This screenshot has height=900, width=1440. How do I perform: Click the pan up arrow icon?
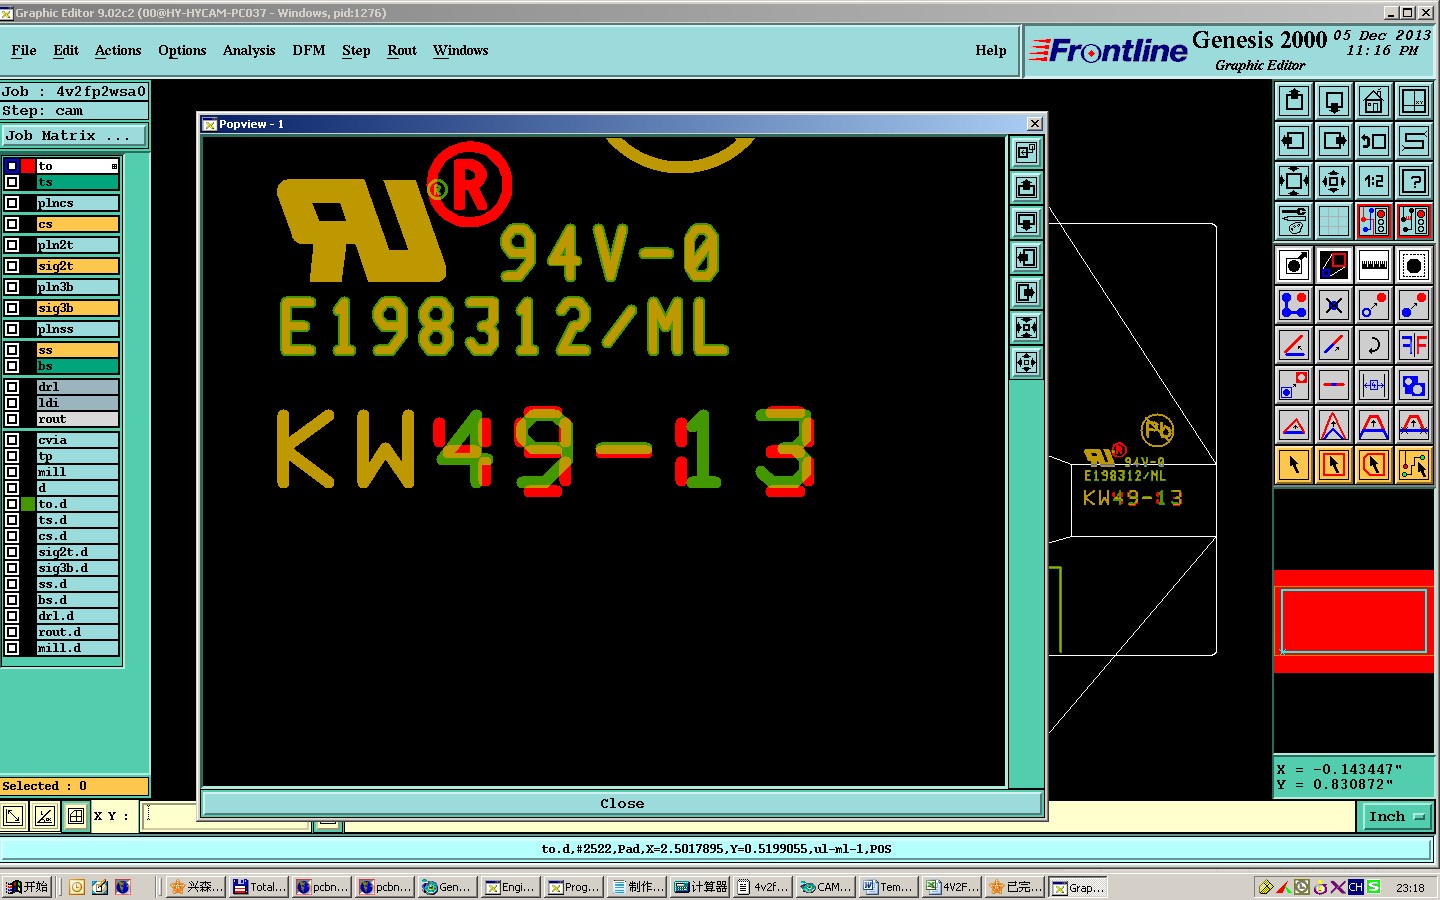point(1294,101)
